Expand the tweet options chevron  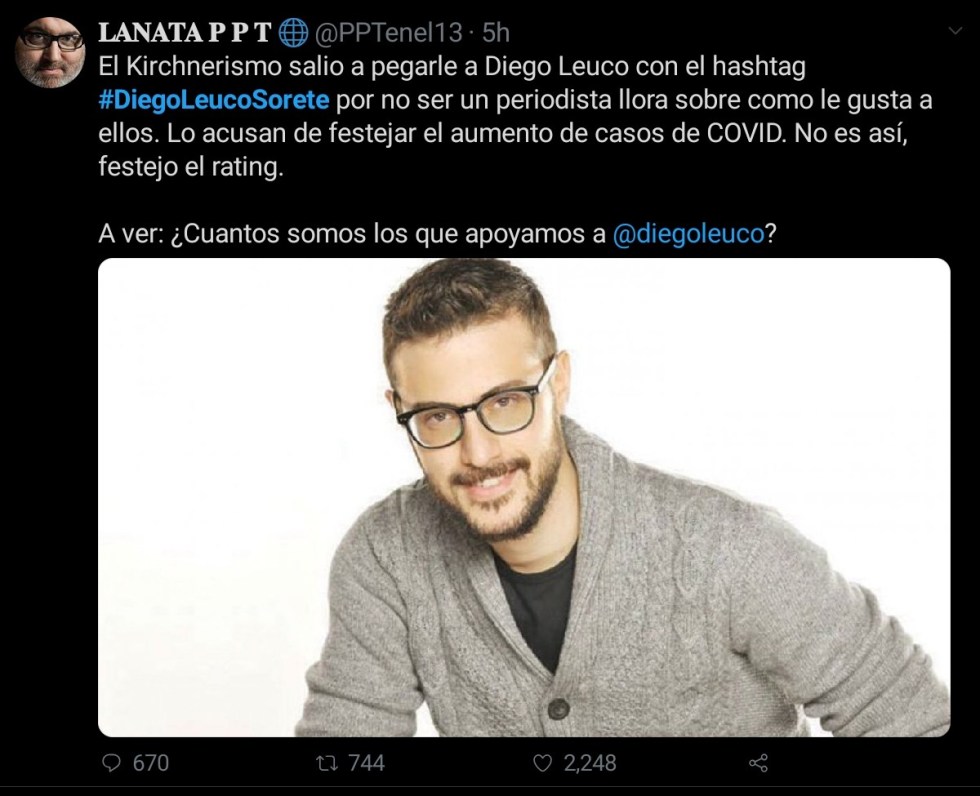[x=956, y=31]
